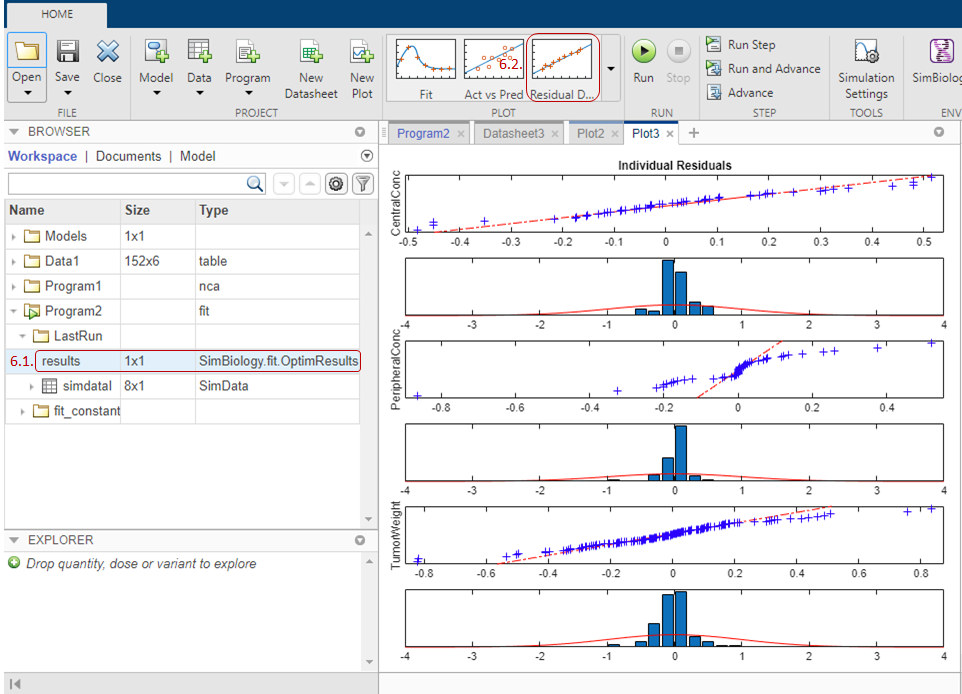
Task: Click the Documents link in Browser
Action: [128, 156]
